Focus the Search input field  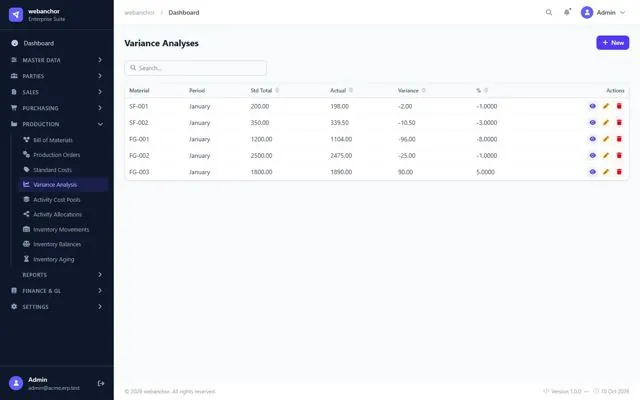pos(196,68)
